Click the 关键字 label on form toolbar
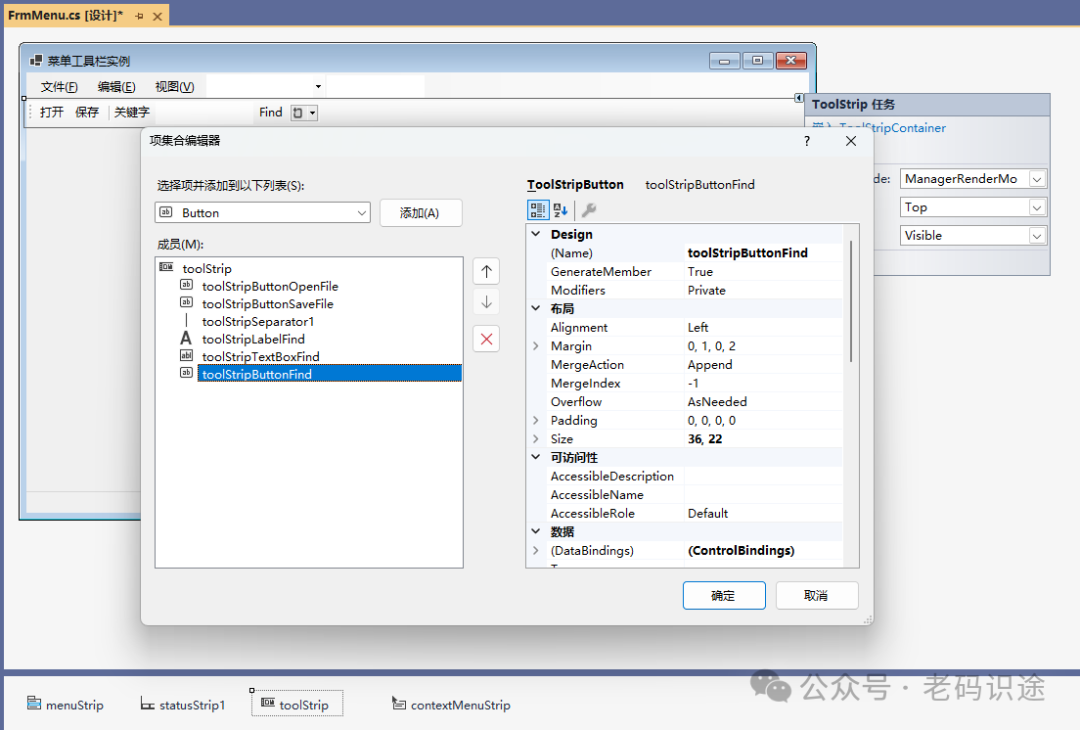The width and height of the screenshot is (1080, 730). [x=132, y=112]
